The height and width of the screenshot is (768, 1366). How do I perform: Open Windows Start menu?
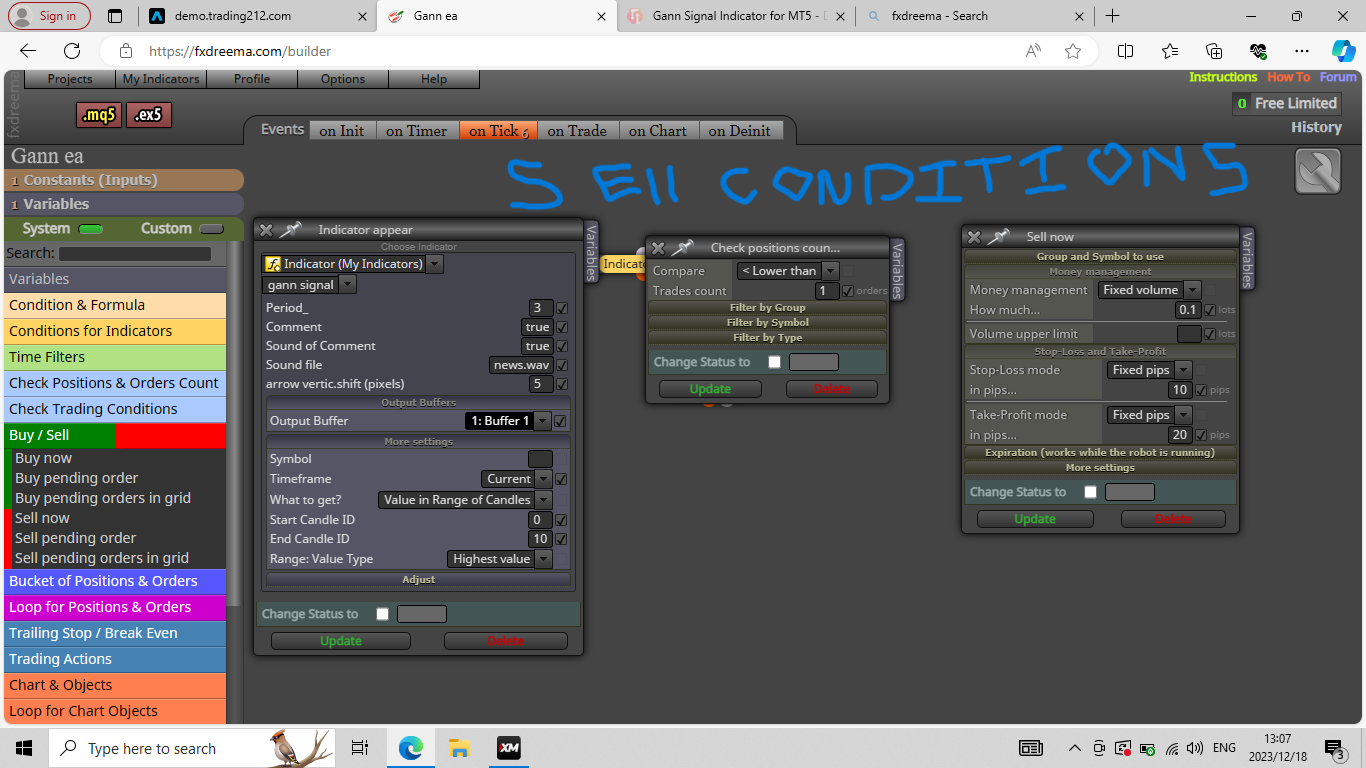24,748
